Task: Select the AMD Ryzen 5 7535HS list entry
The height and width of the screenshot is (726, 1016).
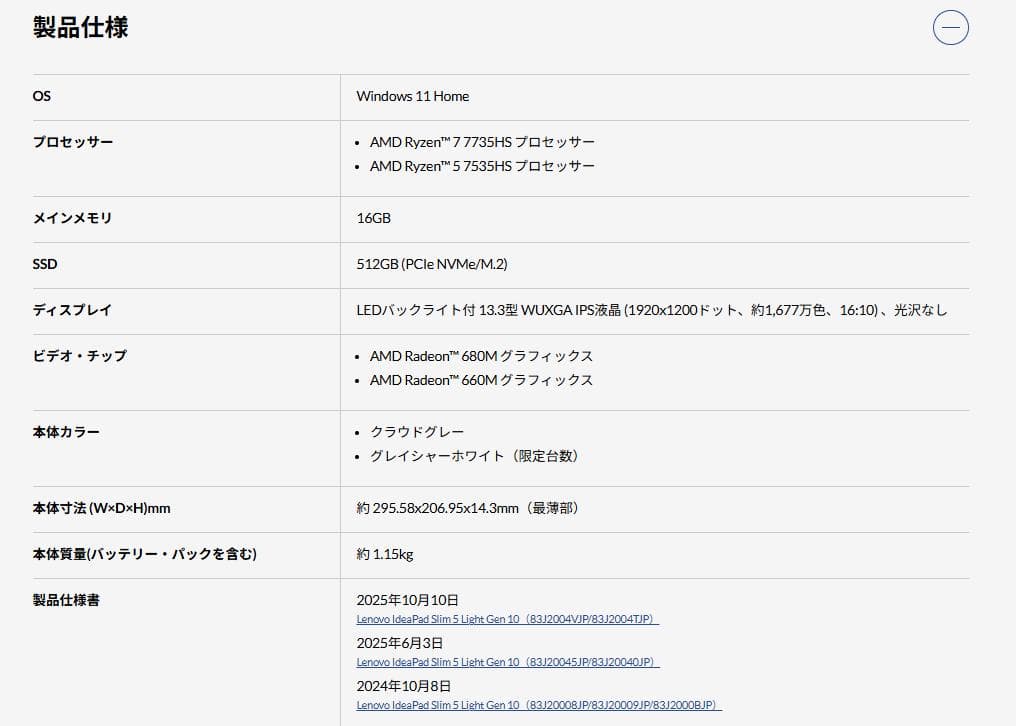Action: pos(482,166)
